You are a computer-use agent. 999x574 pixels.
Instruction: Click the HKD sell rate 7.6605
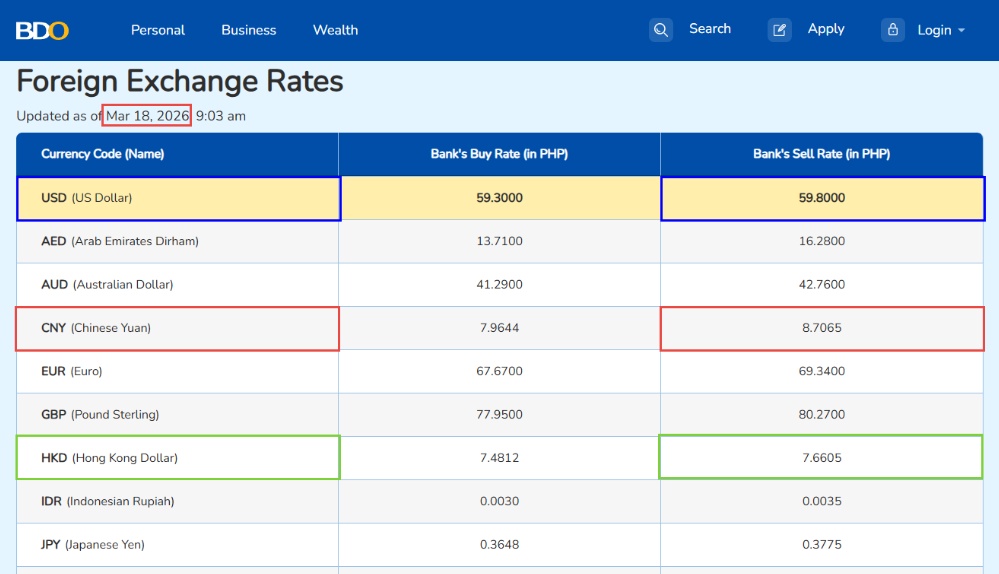click(x=821, y=458)
